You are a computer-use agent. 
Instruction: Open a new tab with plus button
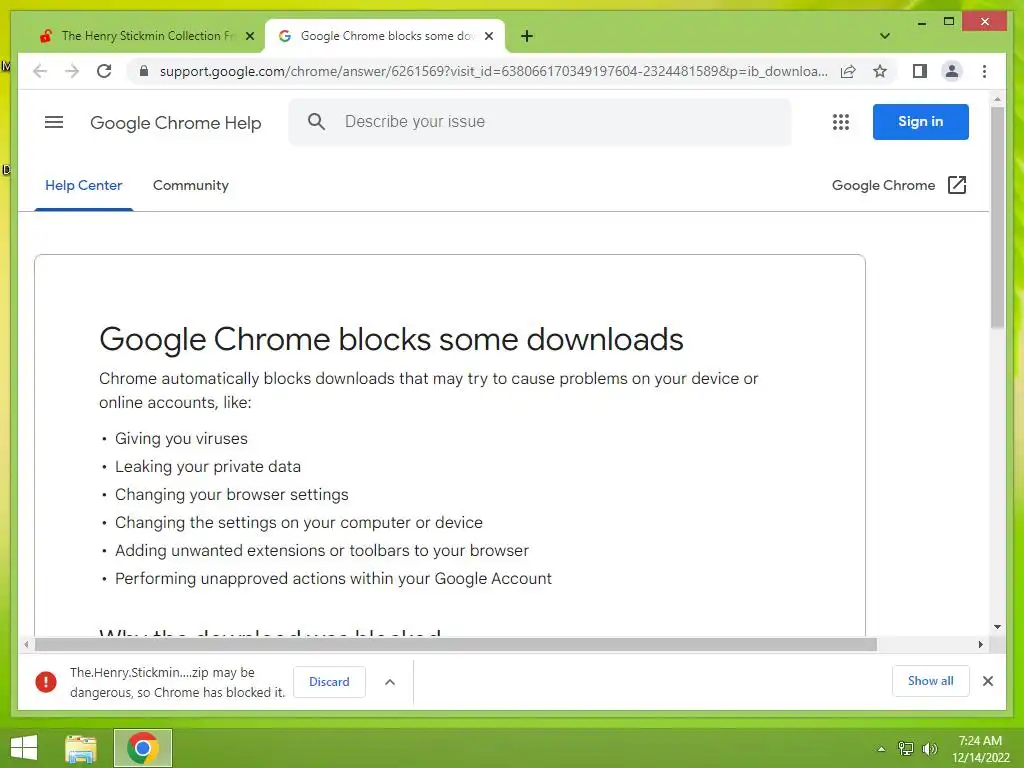527,36
